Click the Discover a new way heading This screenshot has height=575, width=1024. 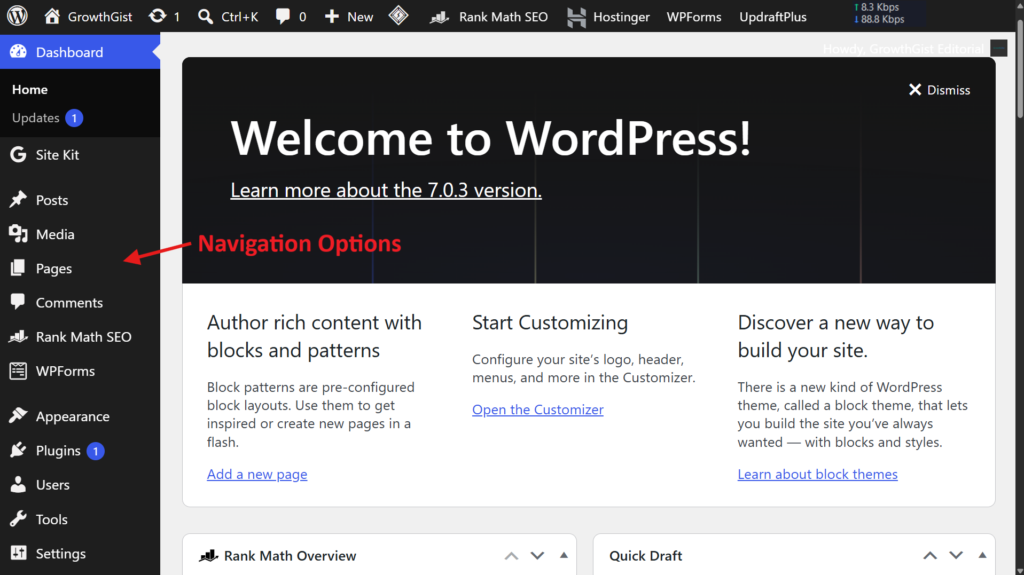click(x=835, y=336)
